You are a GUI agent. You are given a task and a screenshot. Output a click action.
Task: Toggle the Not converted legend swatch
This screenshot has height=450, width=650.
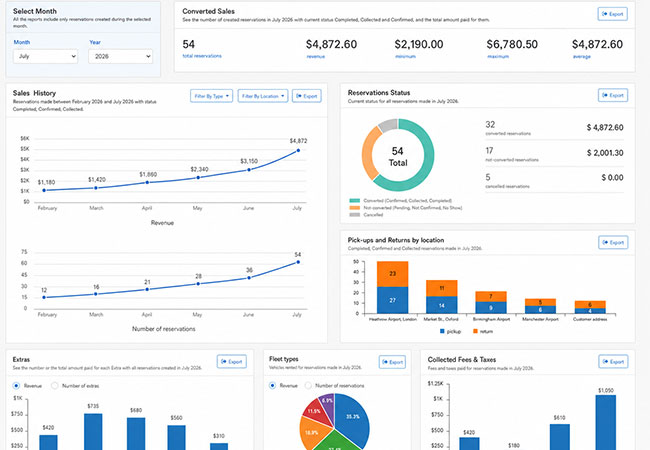pos(354,208)
